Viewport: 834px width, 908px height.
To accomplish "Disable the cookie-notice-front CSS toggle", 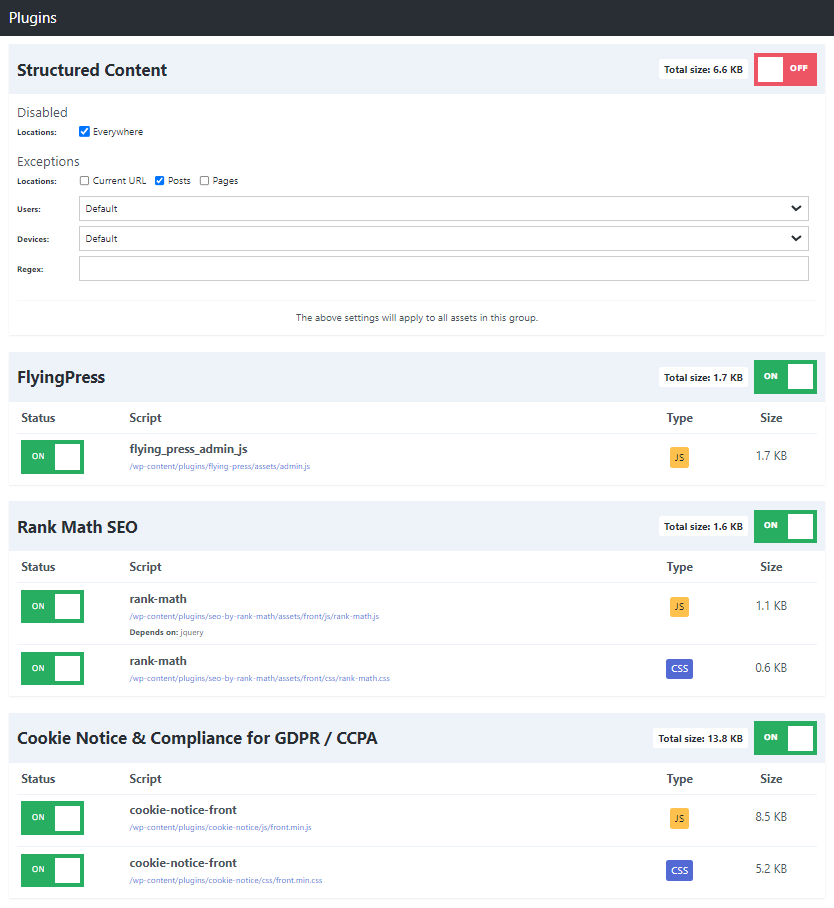I will (52, 870).
